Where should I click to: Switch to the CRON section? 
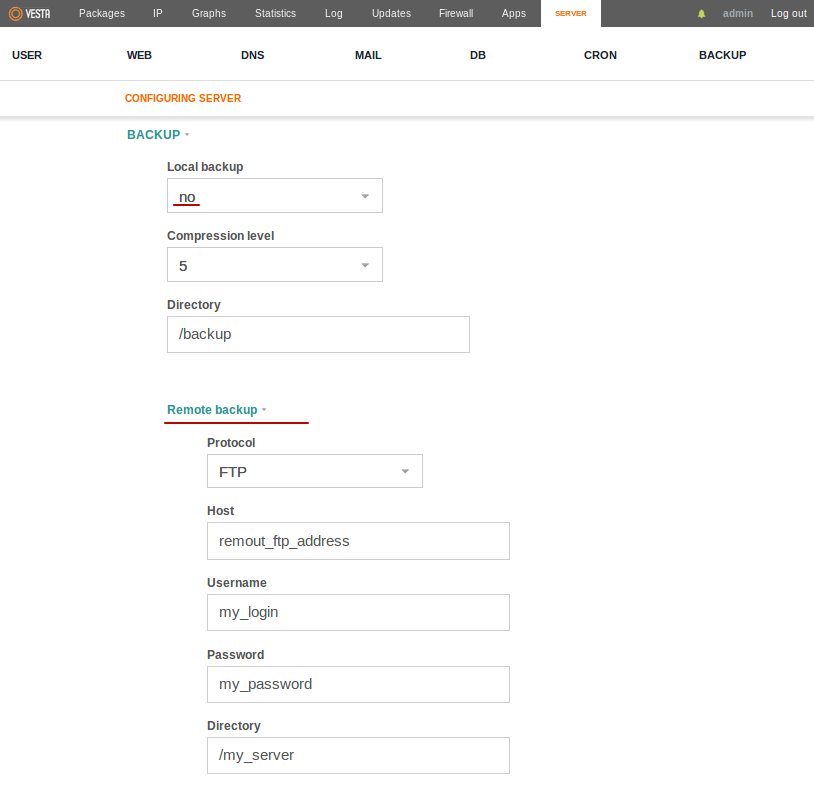600,55
